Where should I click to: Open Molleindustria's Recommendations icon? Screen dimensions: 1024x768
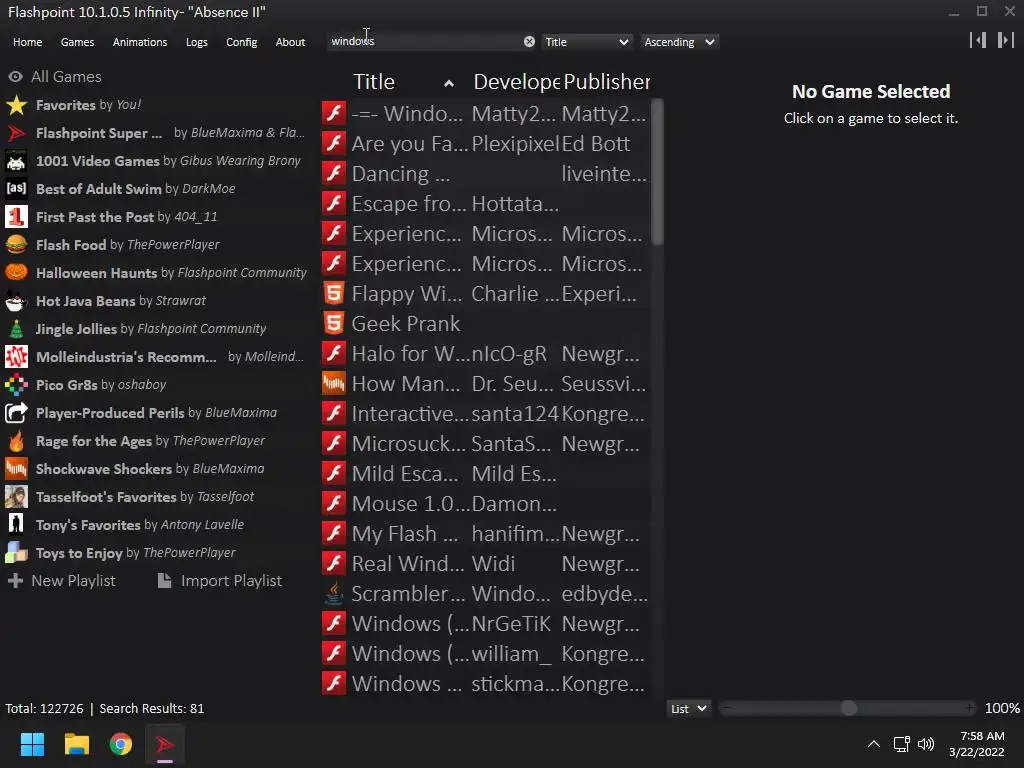(x=16, y=357)
